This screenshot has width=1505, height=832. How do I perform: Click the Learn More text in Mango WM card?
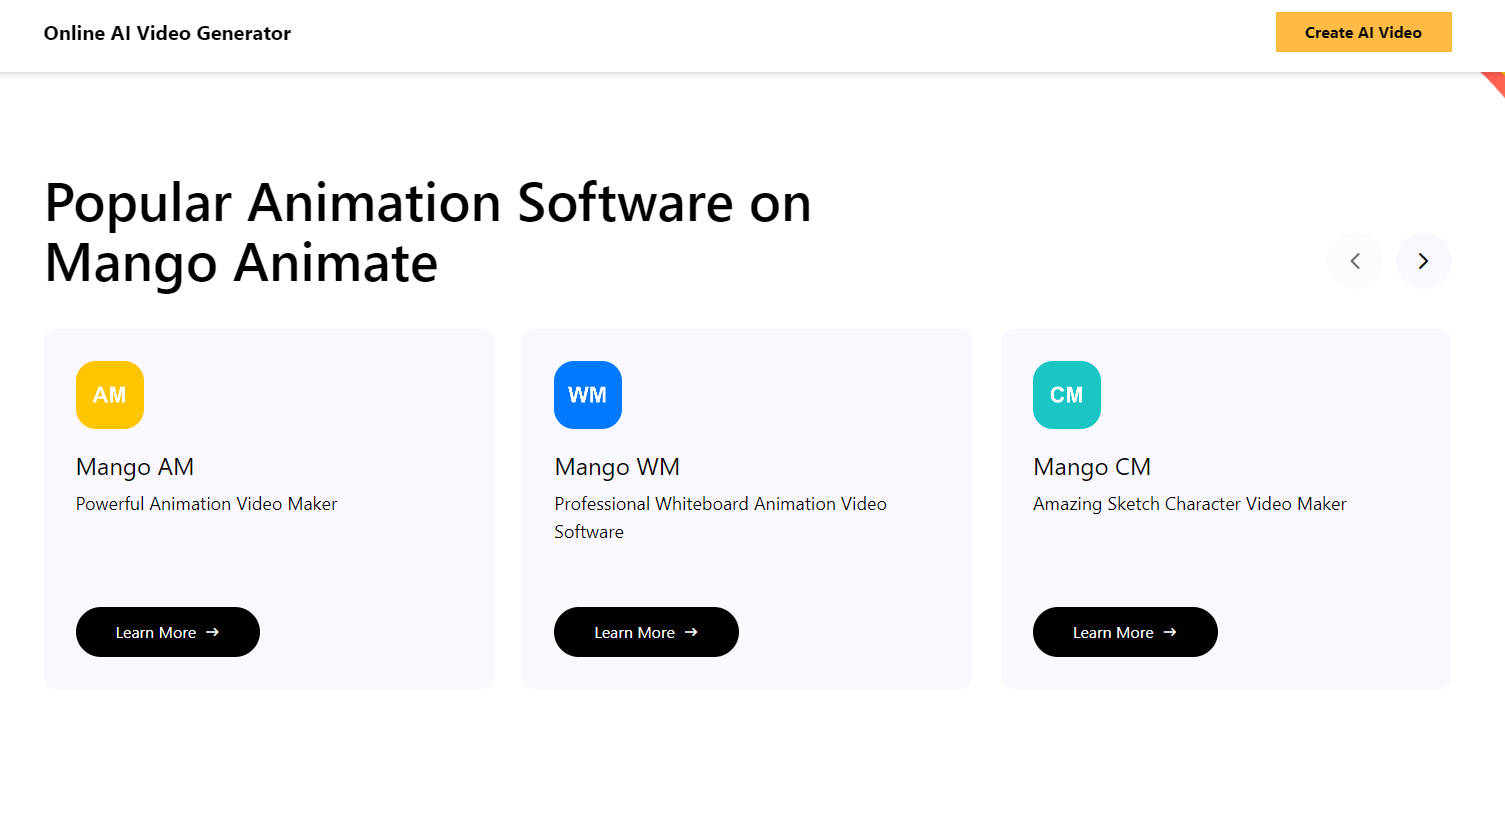click(634, 633)
